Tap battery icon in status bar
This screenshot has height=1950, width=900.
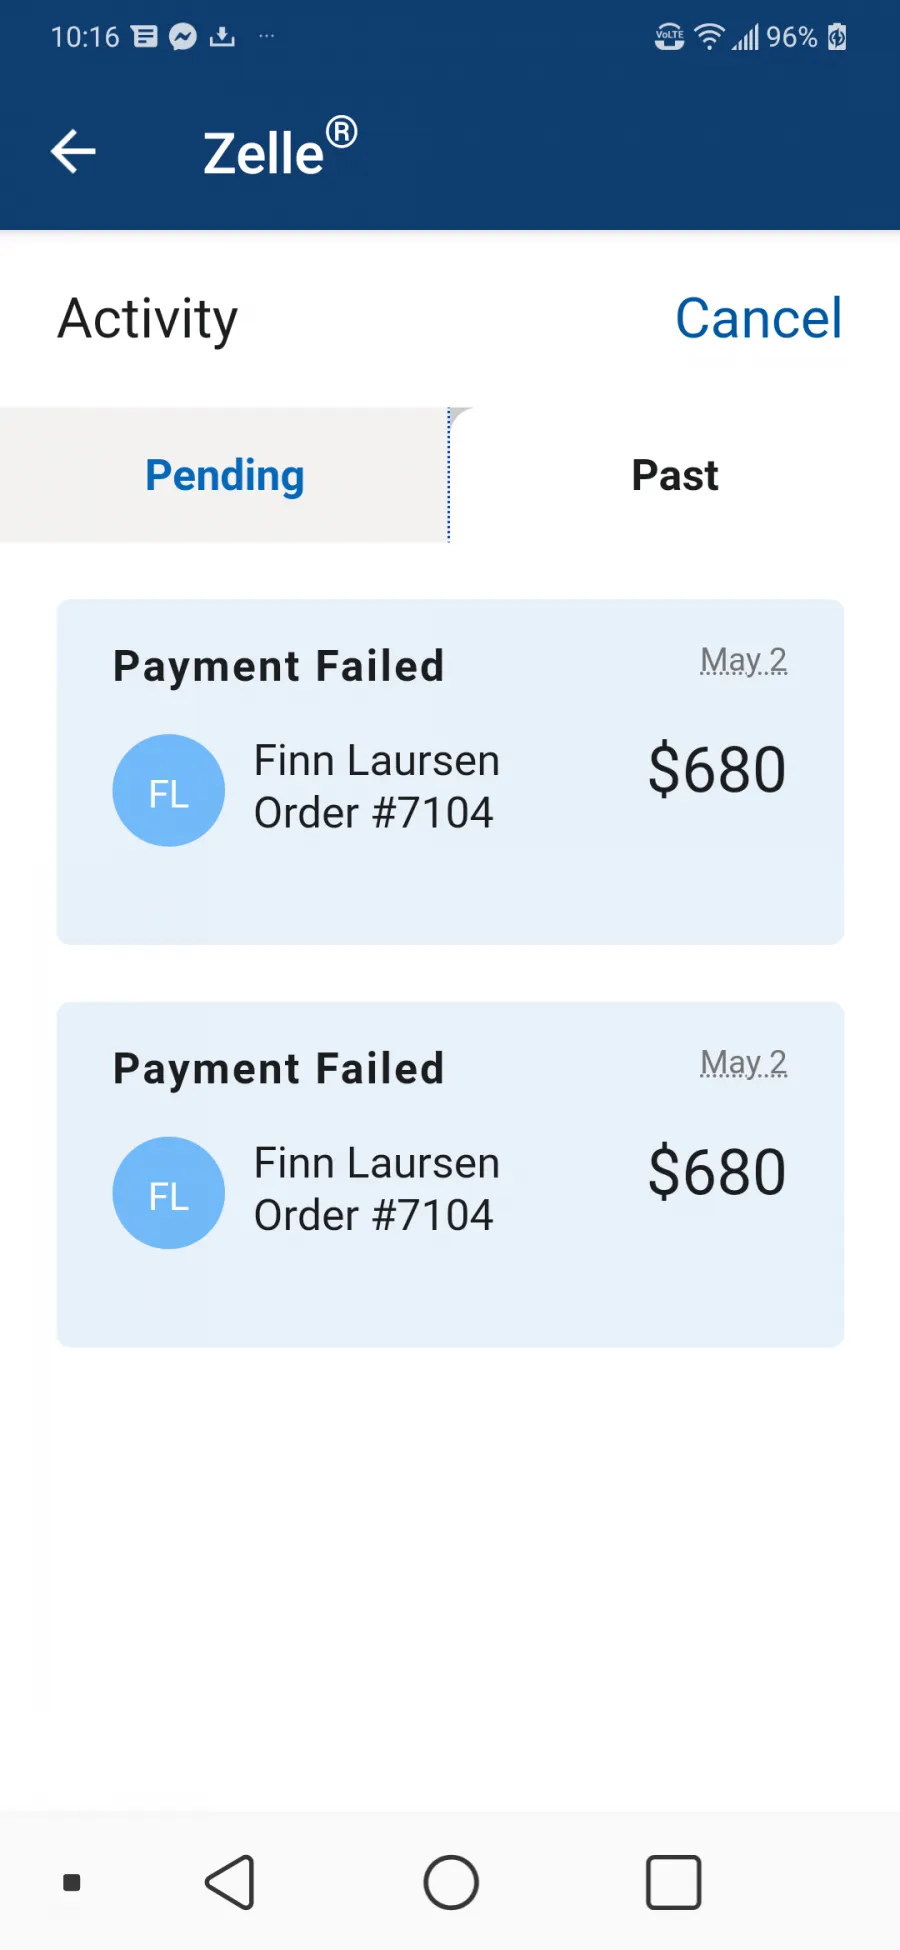(x=837, y=37)
